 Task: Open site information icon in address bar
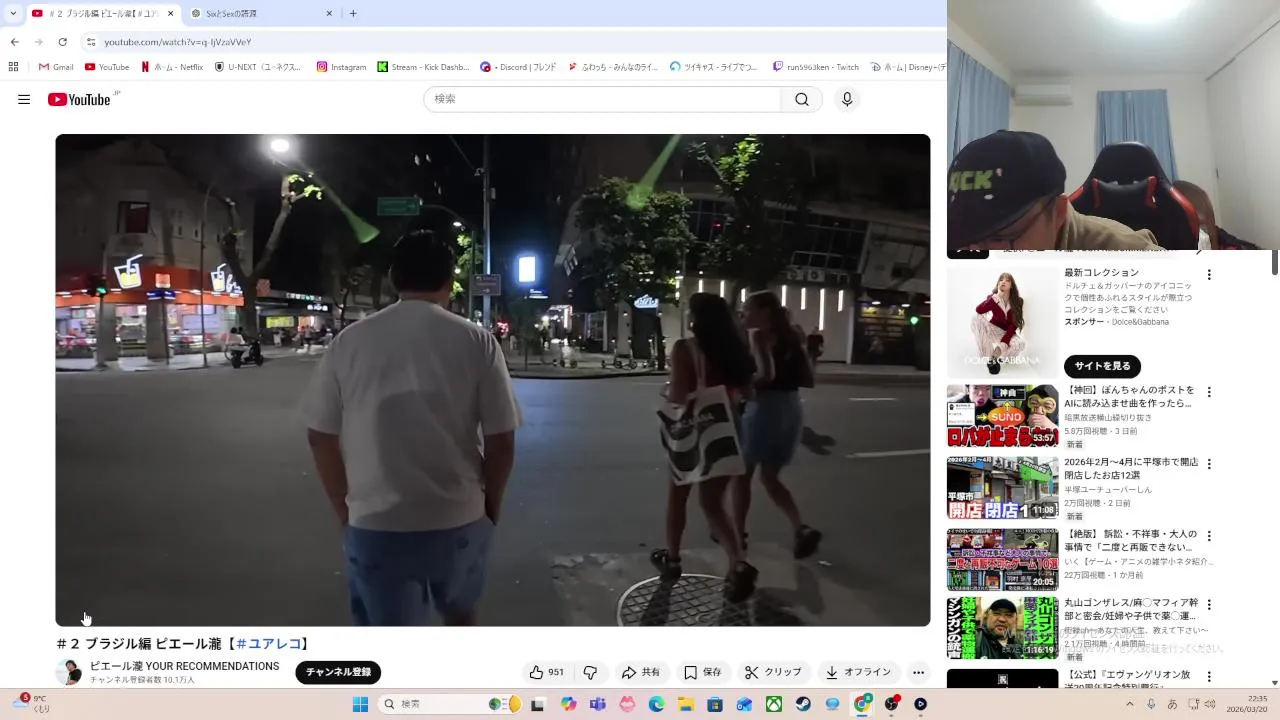point(91,42)
